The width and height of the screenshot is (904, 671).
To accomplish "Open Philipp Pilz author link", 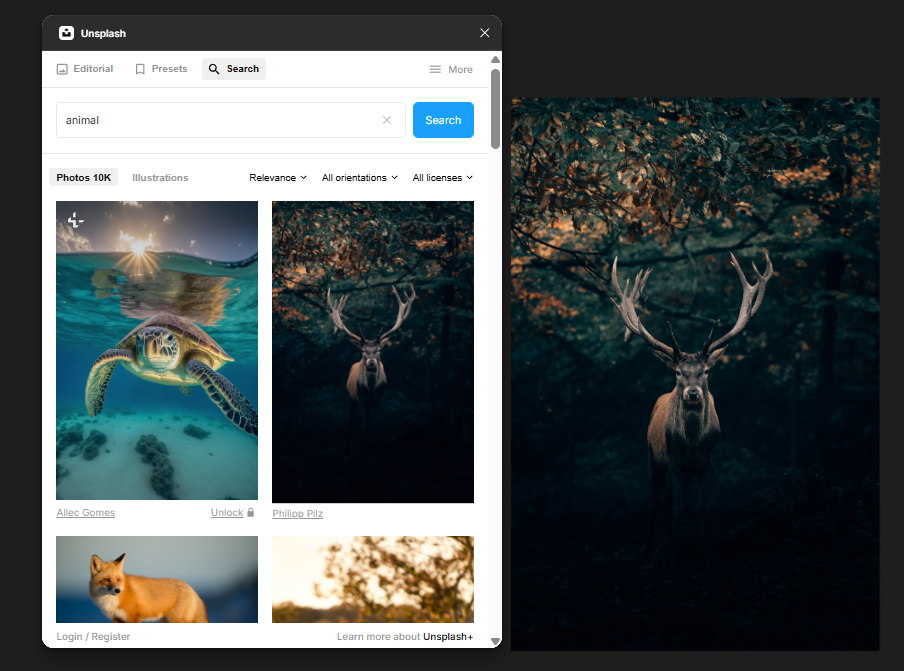I will (297, 514).
